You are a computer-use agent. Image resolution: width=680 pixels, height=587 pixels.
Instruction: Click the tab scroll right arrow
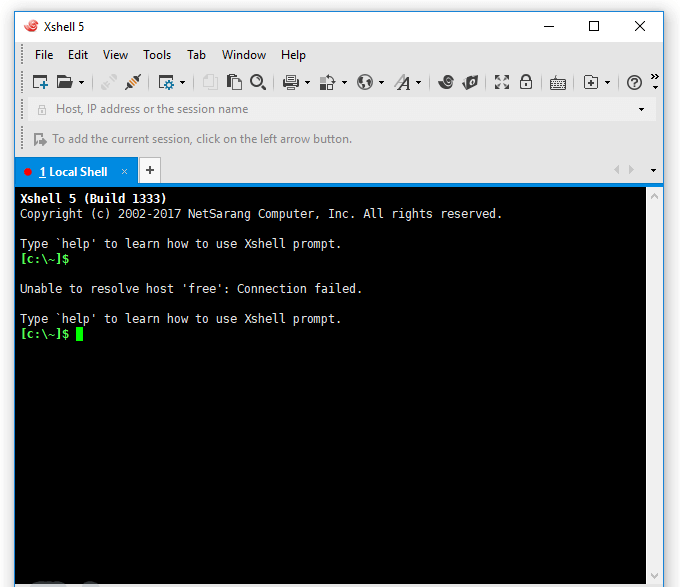[x=631, y=170]
